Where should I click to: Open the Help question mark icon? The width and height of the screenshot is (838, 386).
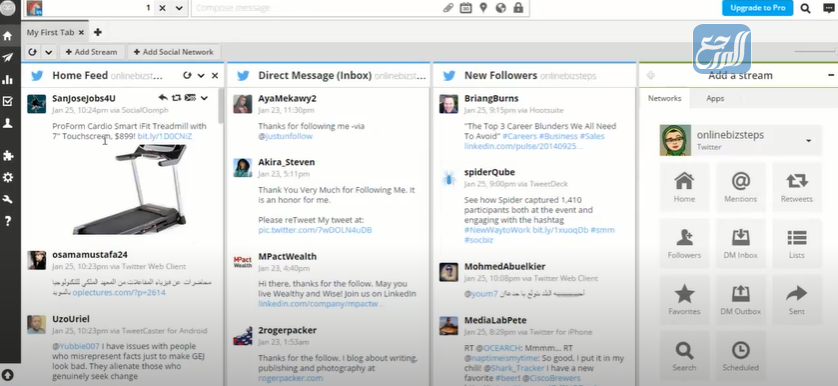[x=7, y=221]
